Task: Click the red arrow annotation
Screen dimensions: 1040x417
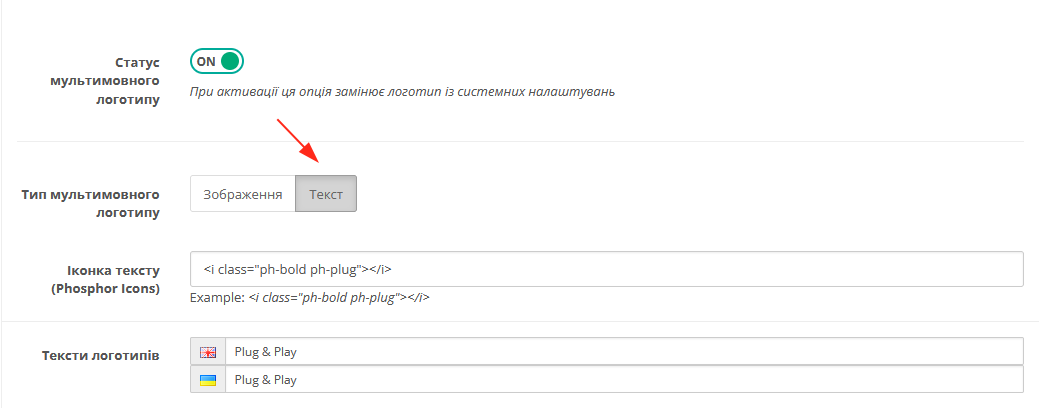Action: (x=298, y=141)
